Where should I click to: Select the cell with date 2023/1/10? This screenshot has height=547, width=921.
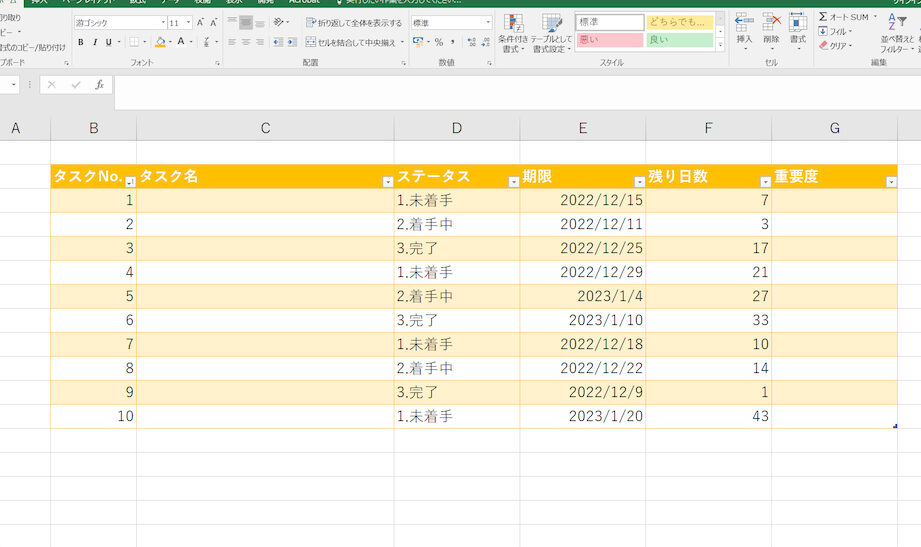pos(583,320)
